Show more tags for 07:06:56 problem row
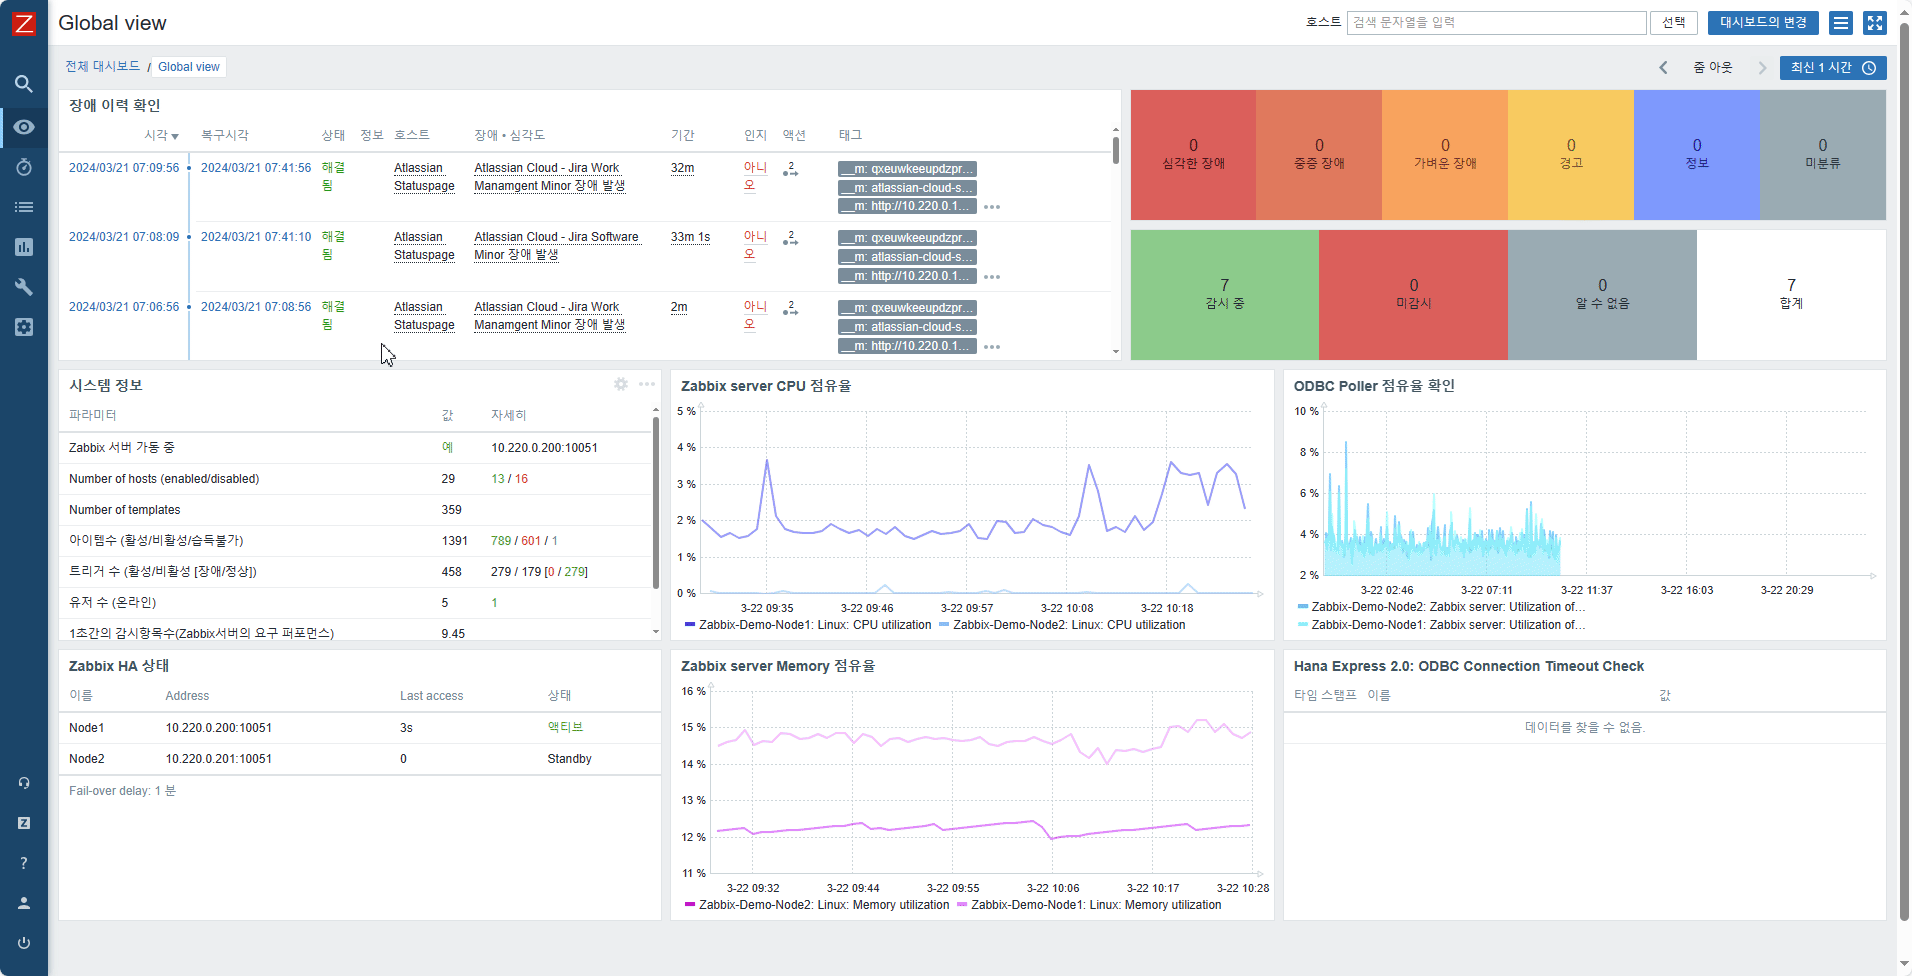 pos(992,347)
